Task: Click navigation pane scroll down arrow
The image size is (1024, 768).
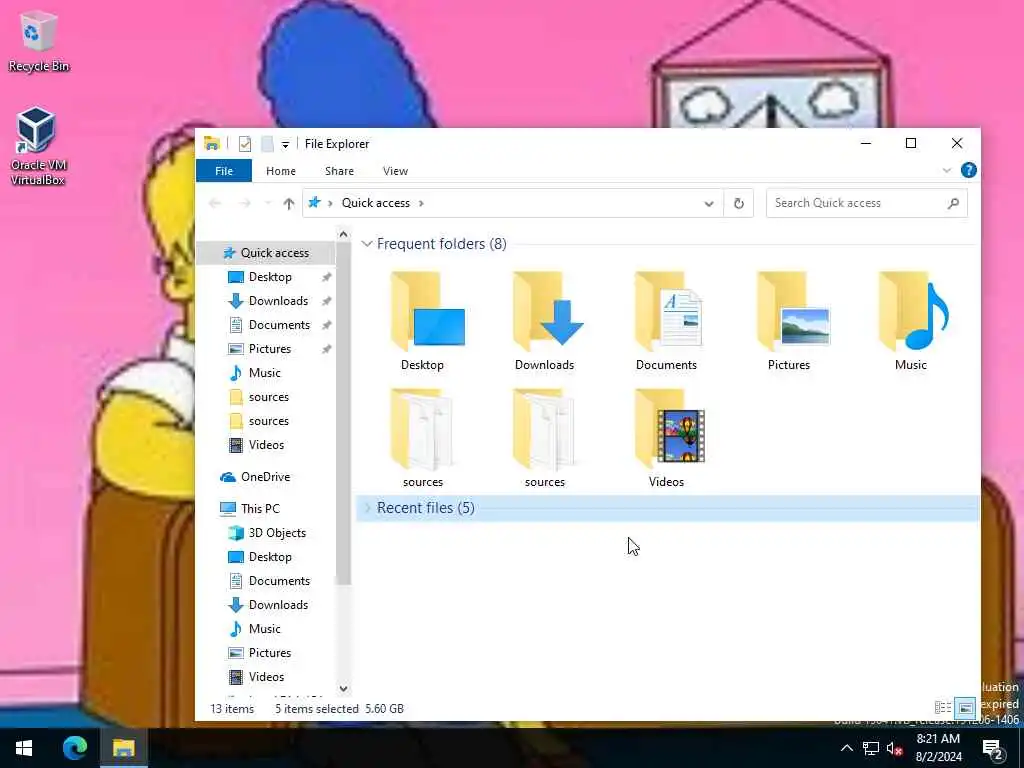Action: [344, 688]
